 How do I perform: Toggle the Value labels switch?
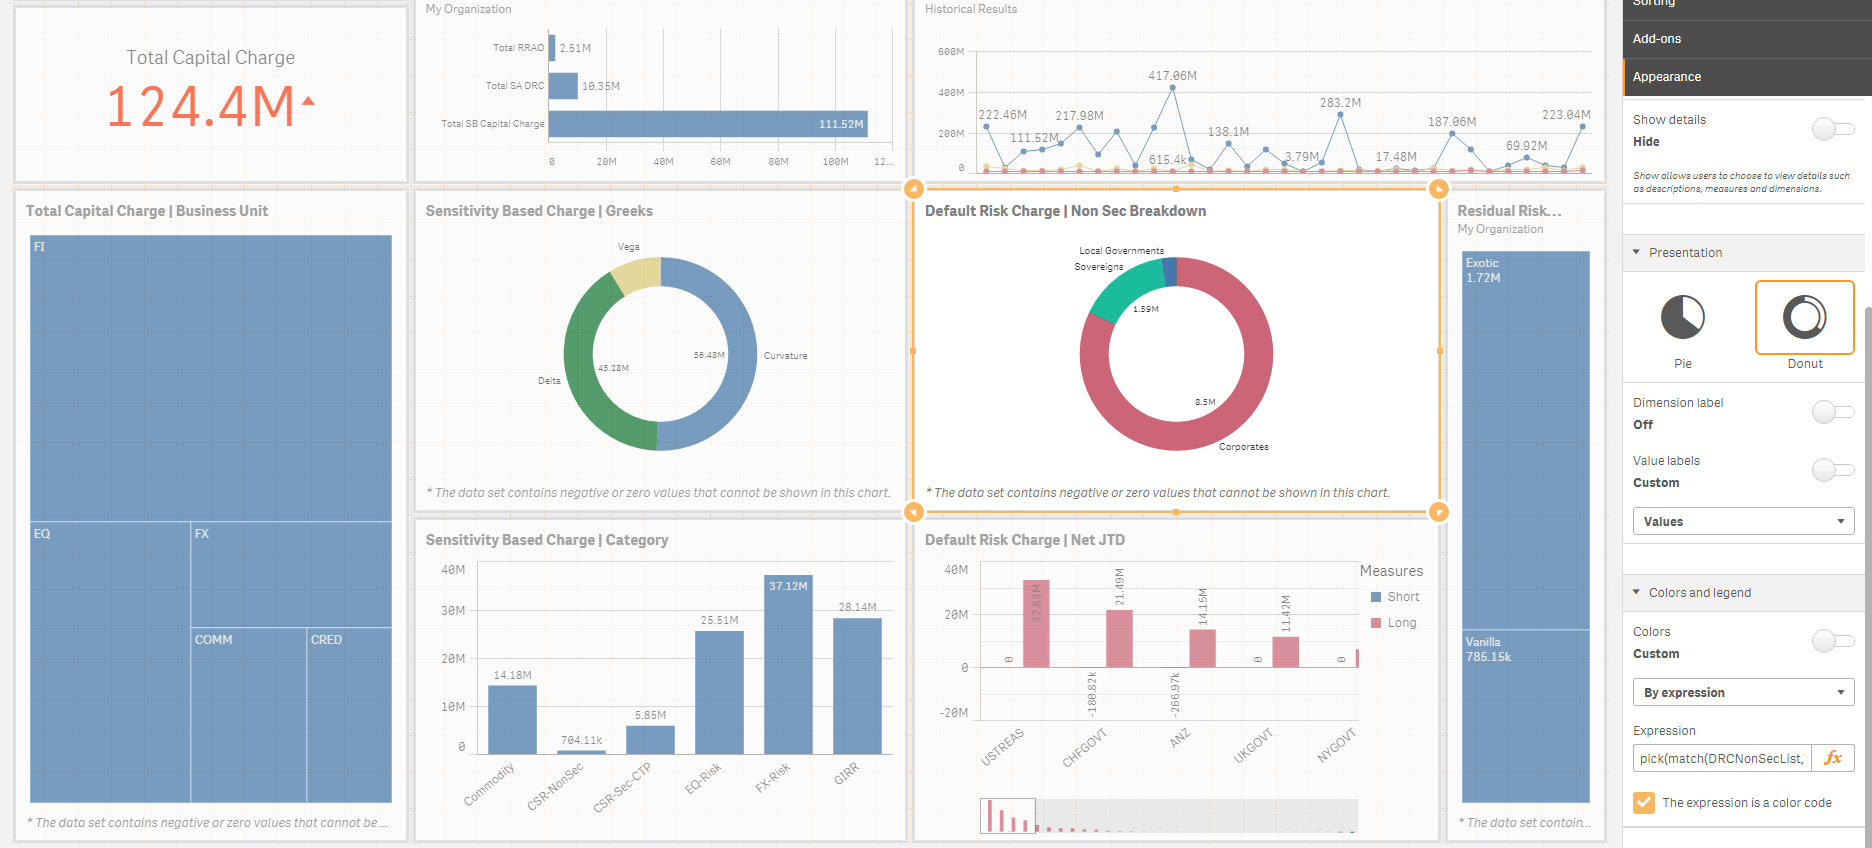click(x=1833, y=470)
